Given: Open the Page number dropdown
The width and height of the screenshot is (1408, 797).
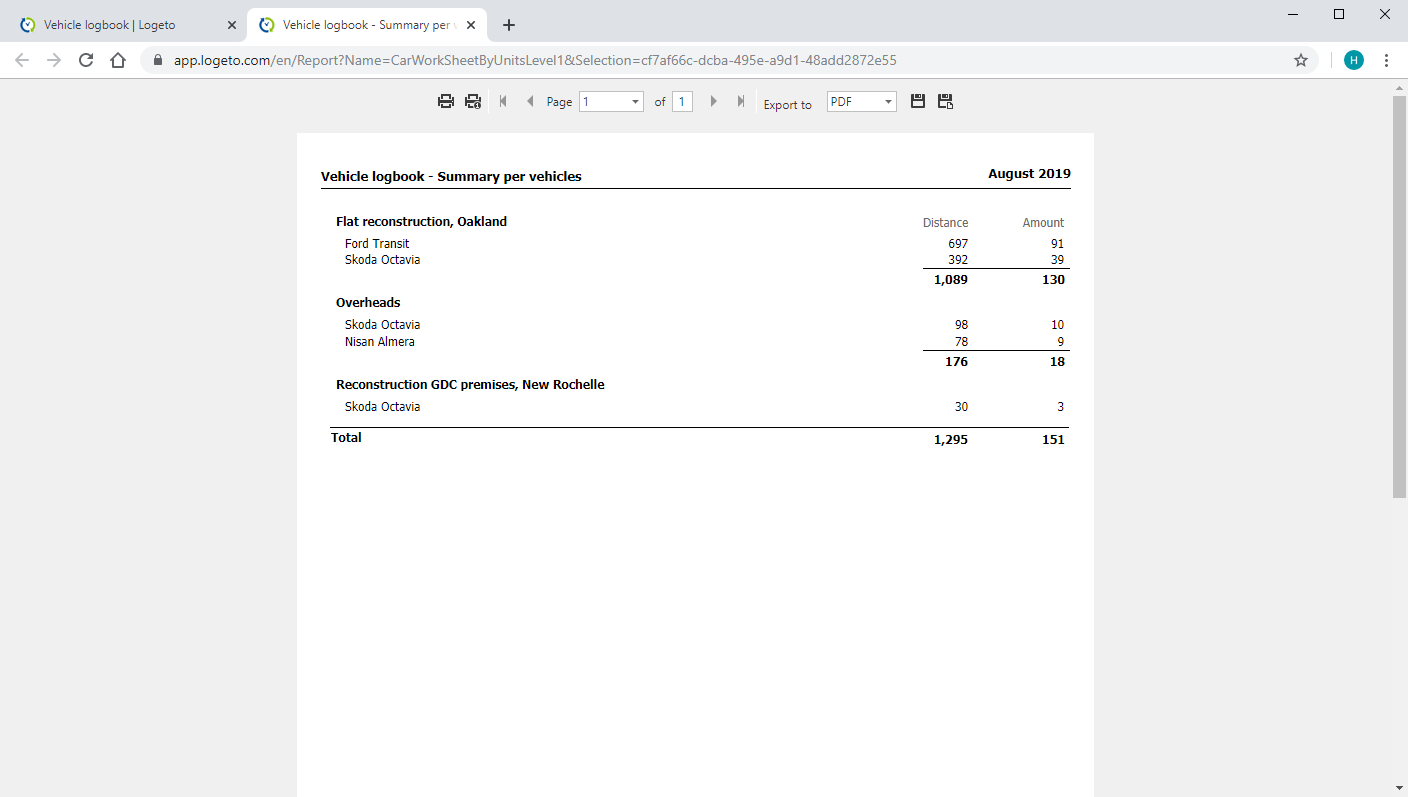Looking at the screenshot, I should (611, 102).
